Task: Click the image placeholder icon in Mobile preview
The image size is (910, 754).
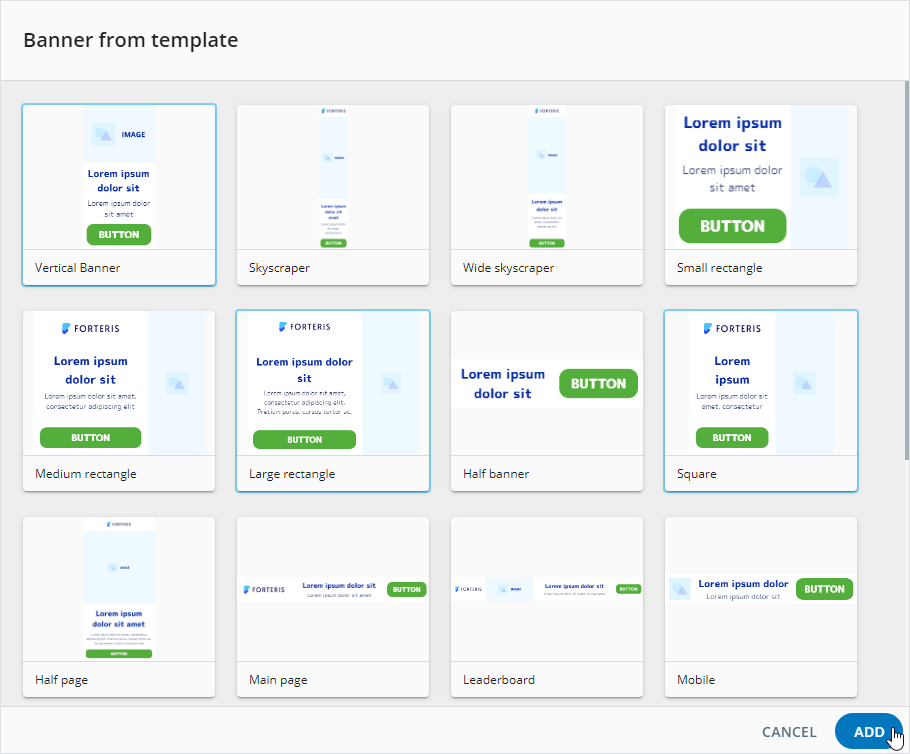Action: (680, 589)
